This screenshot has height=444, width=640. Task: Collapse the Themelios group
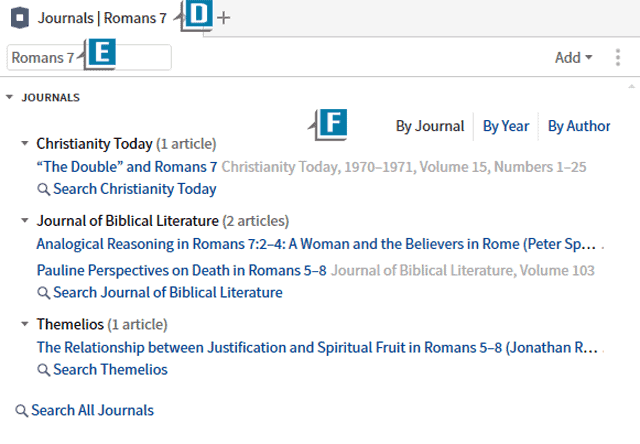(25, 324)
